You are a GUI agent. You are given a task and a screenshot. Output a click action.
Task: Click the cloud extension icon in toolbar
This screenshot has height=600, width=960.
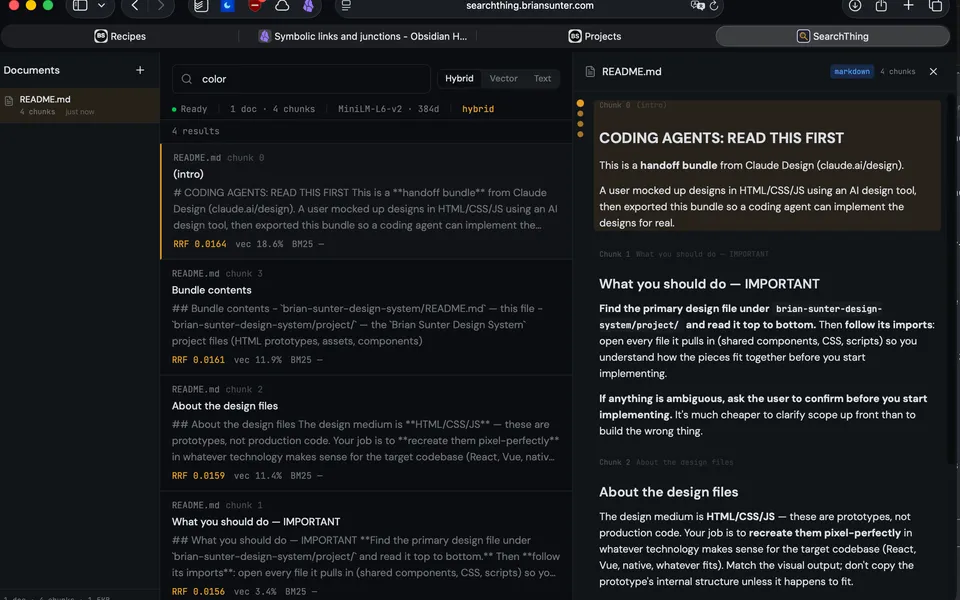pyautogui.click(x=282, y=6)
